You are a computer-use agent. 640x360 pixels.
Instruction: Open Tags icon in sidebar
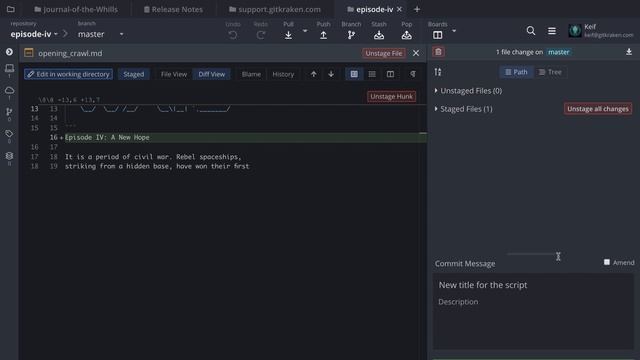point(9,133)
